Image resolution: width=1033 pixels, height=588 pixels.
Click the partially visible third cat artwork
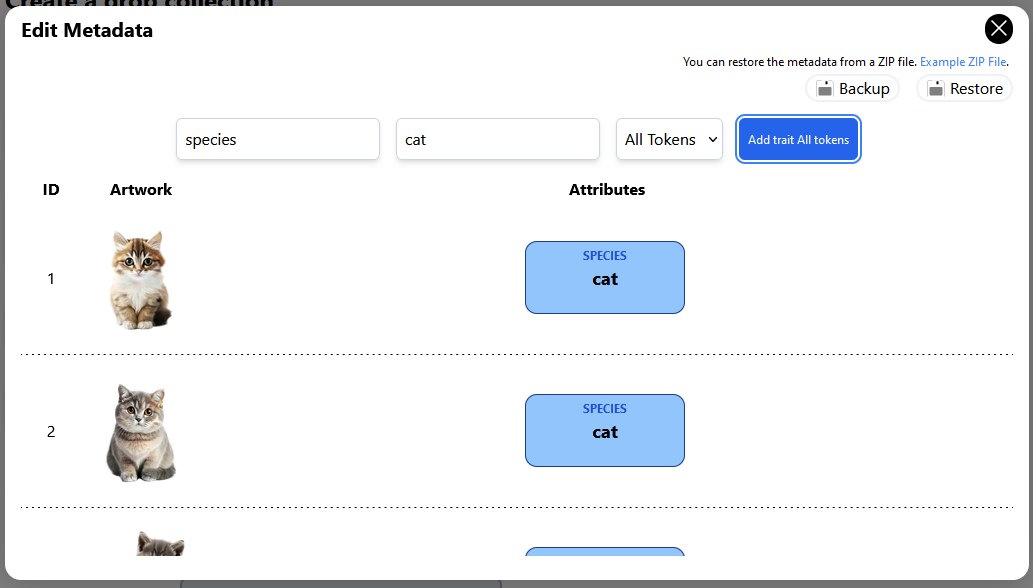coord(160,544)
